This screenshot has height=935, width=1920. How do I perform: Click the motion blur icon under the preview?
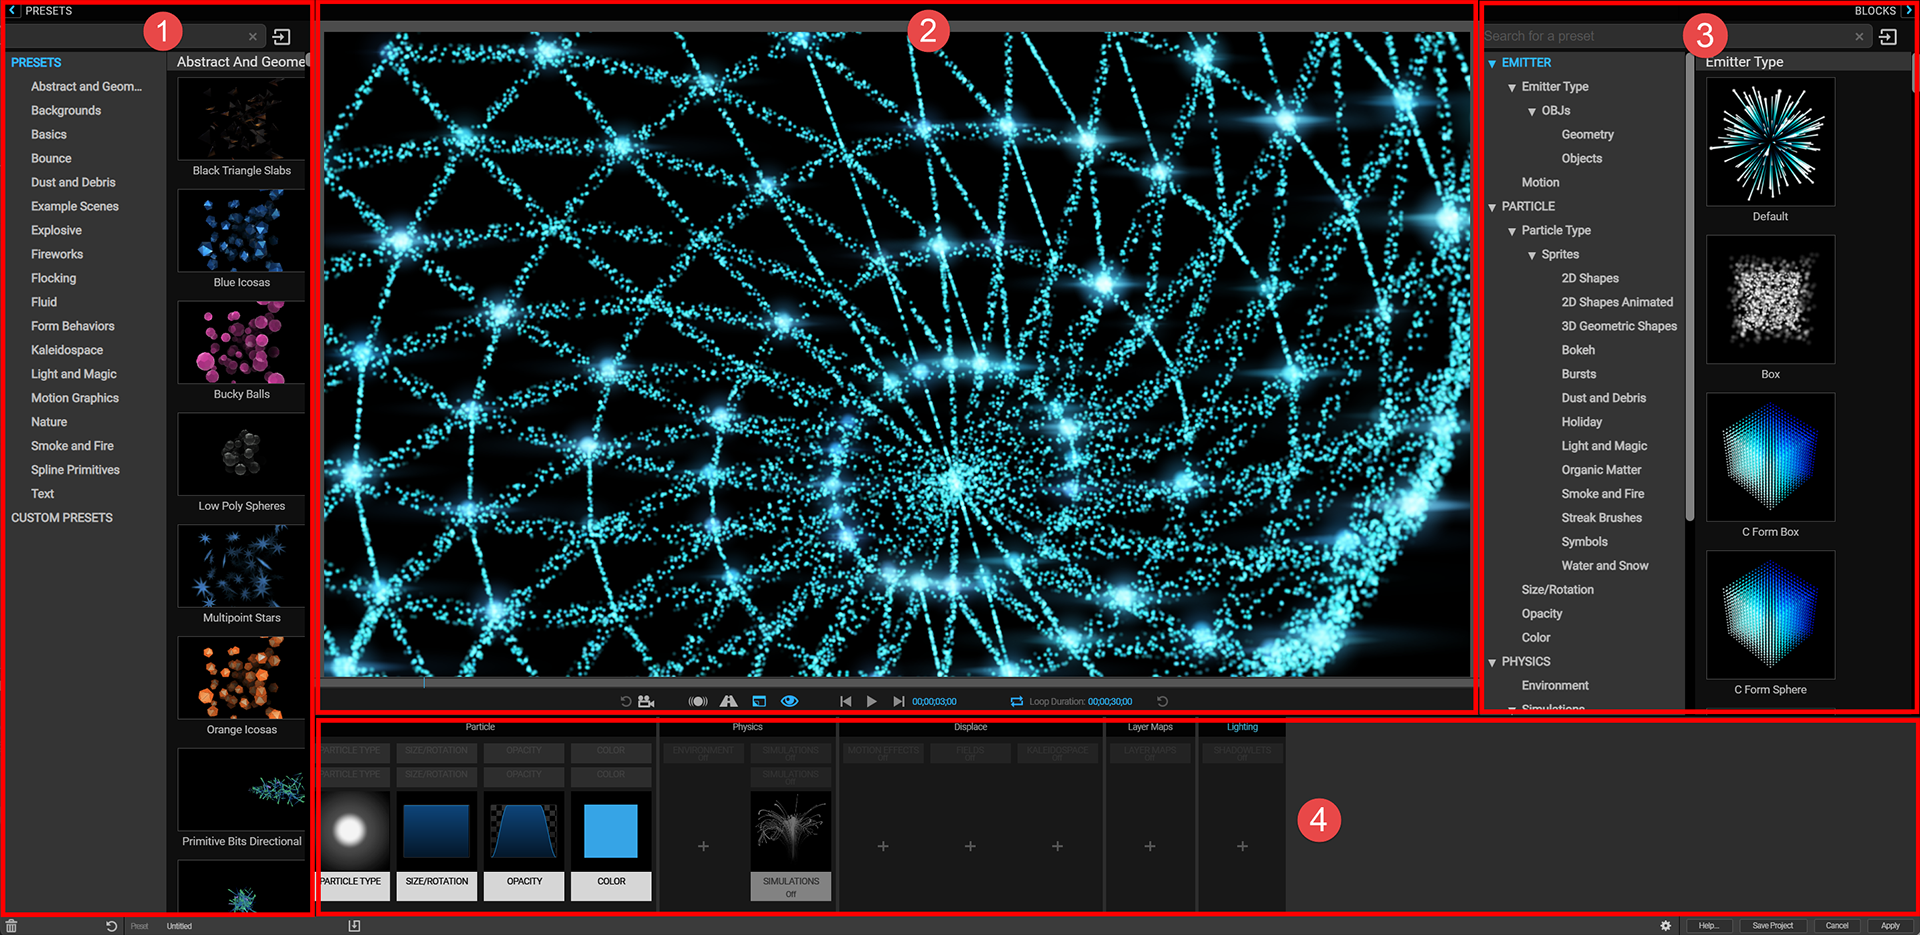[x=698, y=702]
